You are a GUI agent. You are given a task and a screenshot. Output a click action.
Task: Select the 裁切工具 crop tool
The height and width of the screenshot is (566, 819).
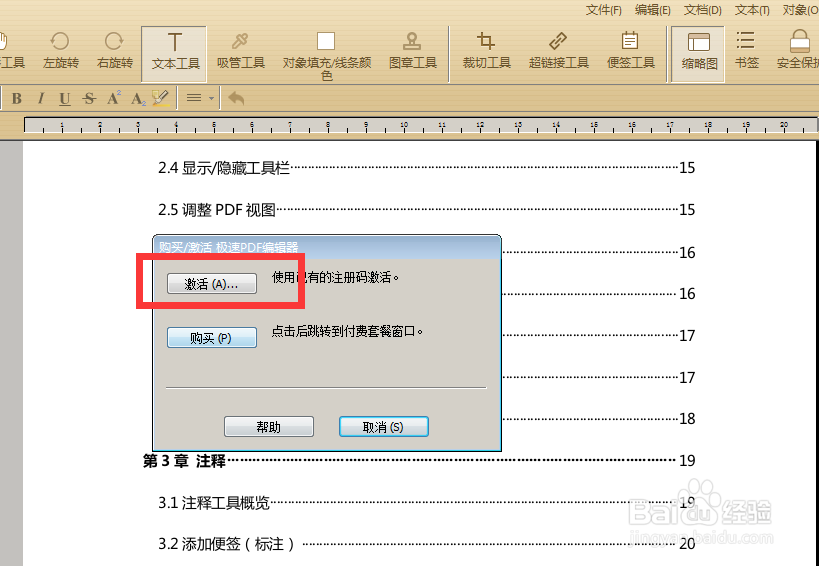pos(486,51)
